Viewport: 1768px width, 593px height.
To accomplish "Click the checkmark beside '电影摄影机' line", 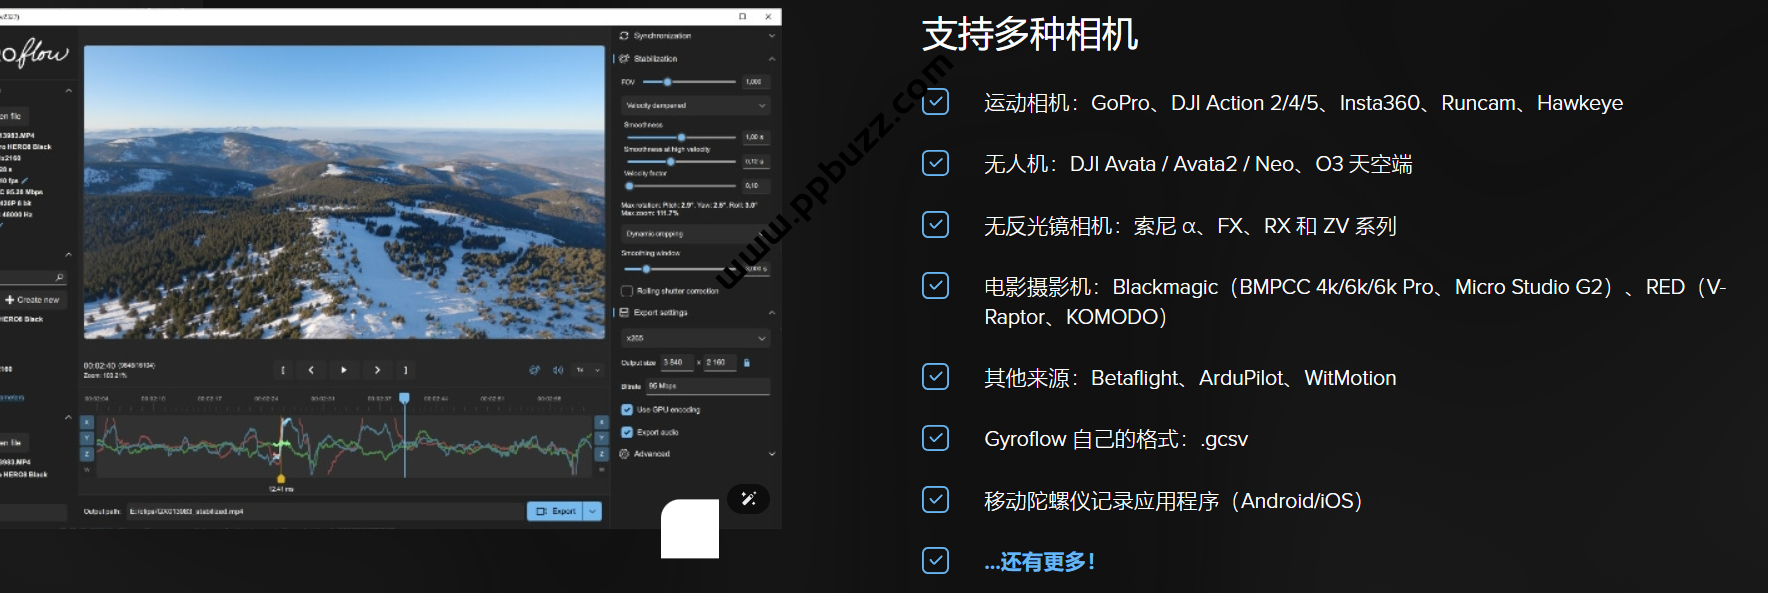I will click(x=935, y=286).
